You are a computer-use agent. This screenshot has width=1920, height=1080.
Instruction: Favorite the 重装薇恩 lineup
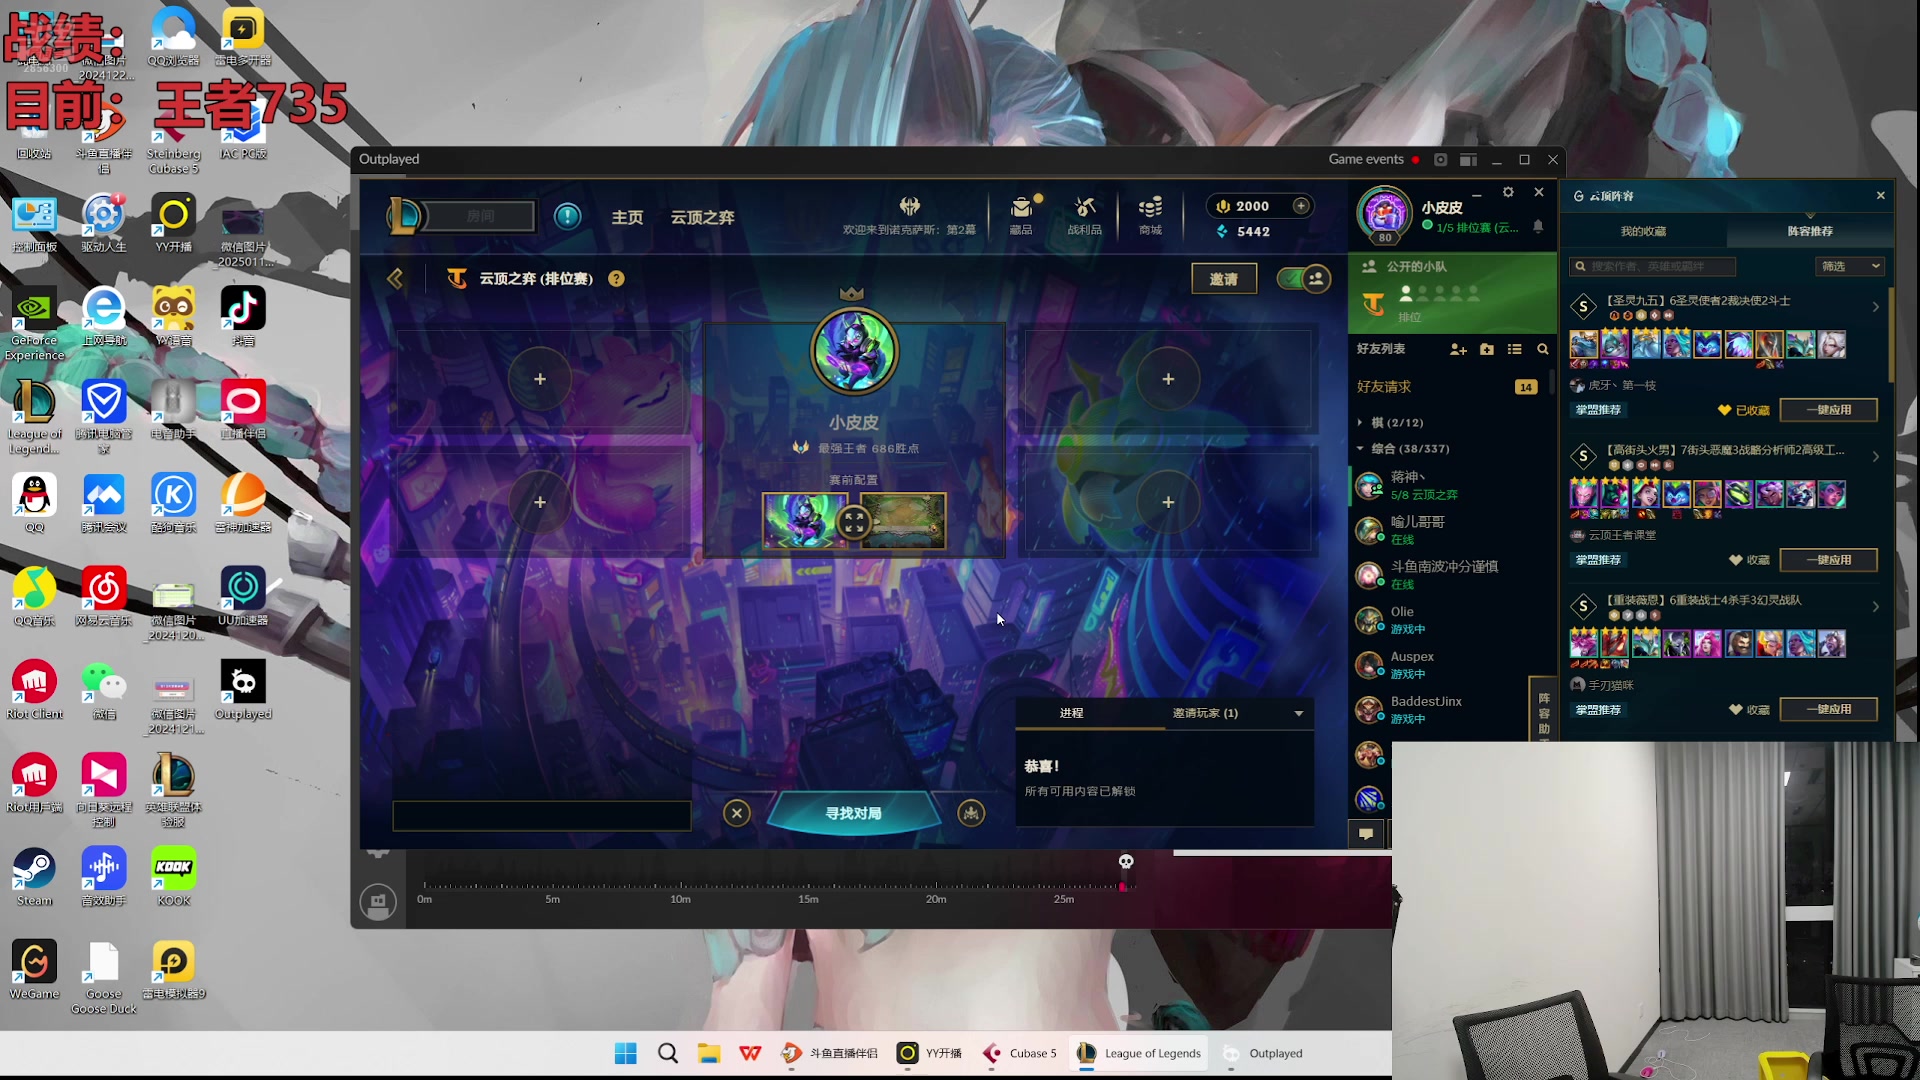tap(1735, 710)
